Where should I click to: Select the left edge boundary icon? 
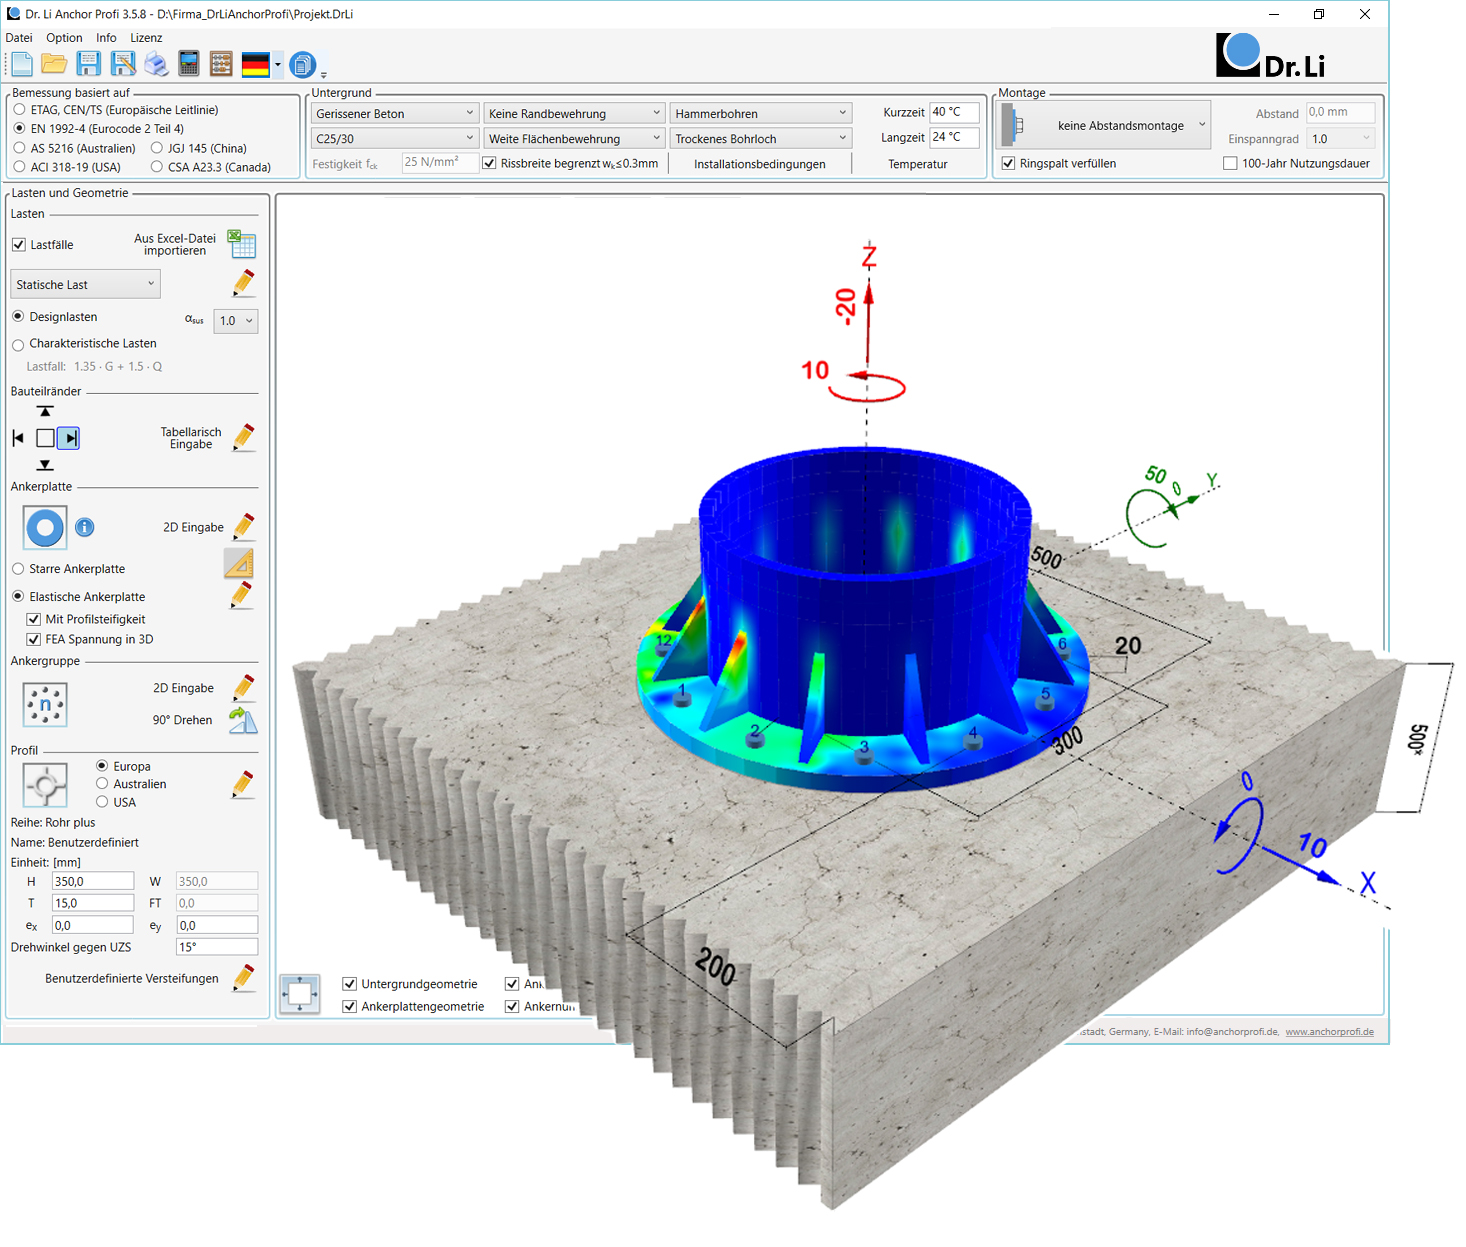coord(18,438)
